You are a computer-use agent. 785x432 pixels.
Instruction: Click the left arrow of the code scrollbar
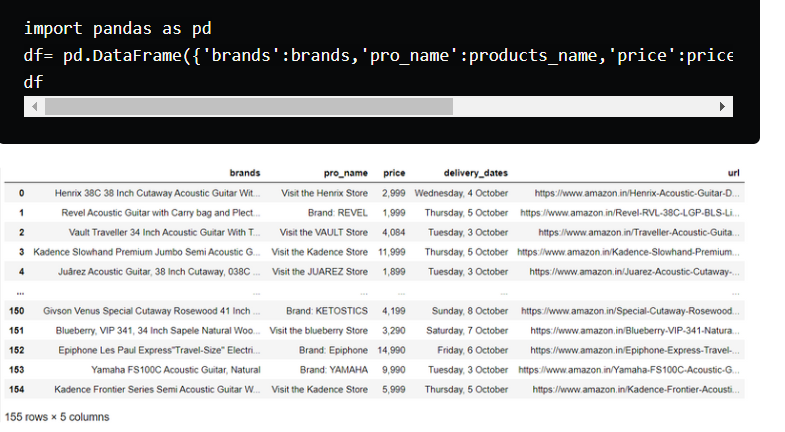pyautogui.click(x=33, y=107)
